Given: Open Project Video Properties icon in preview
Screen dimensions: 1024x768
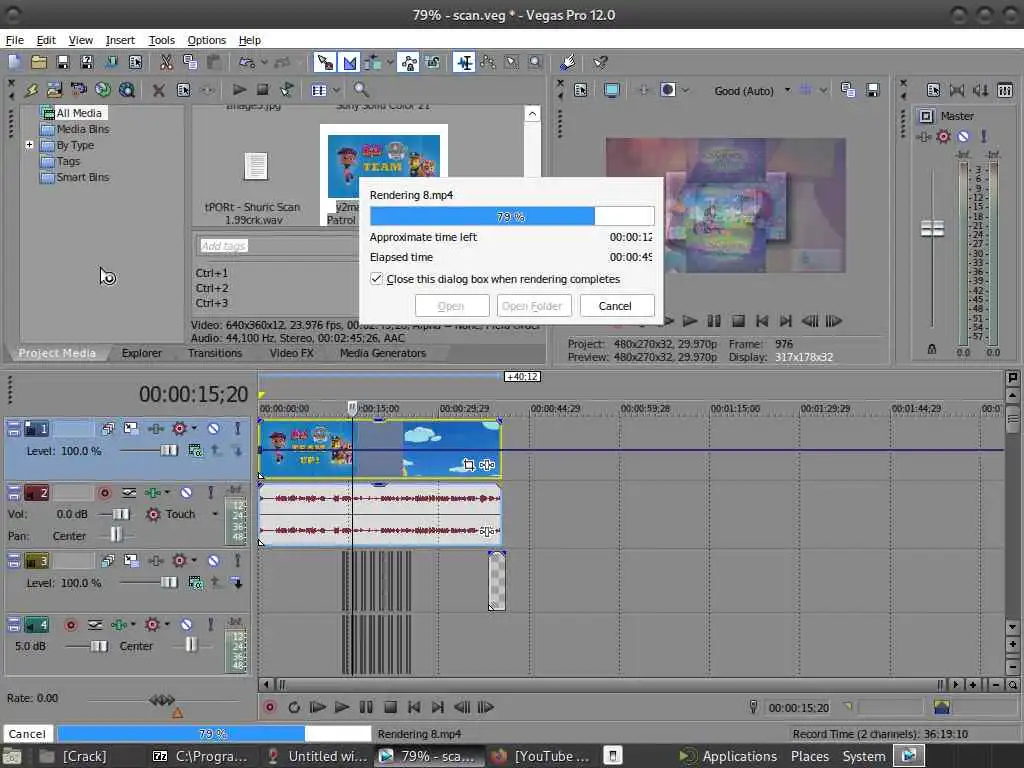Looking at the screenshot, I should (x=581, y=90).
